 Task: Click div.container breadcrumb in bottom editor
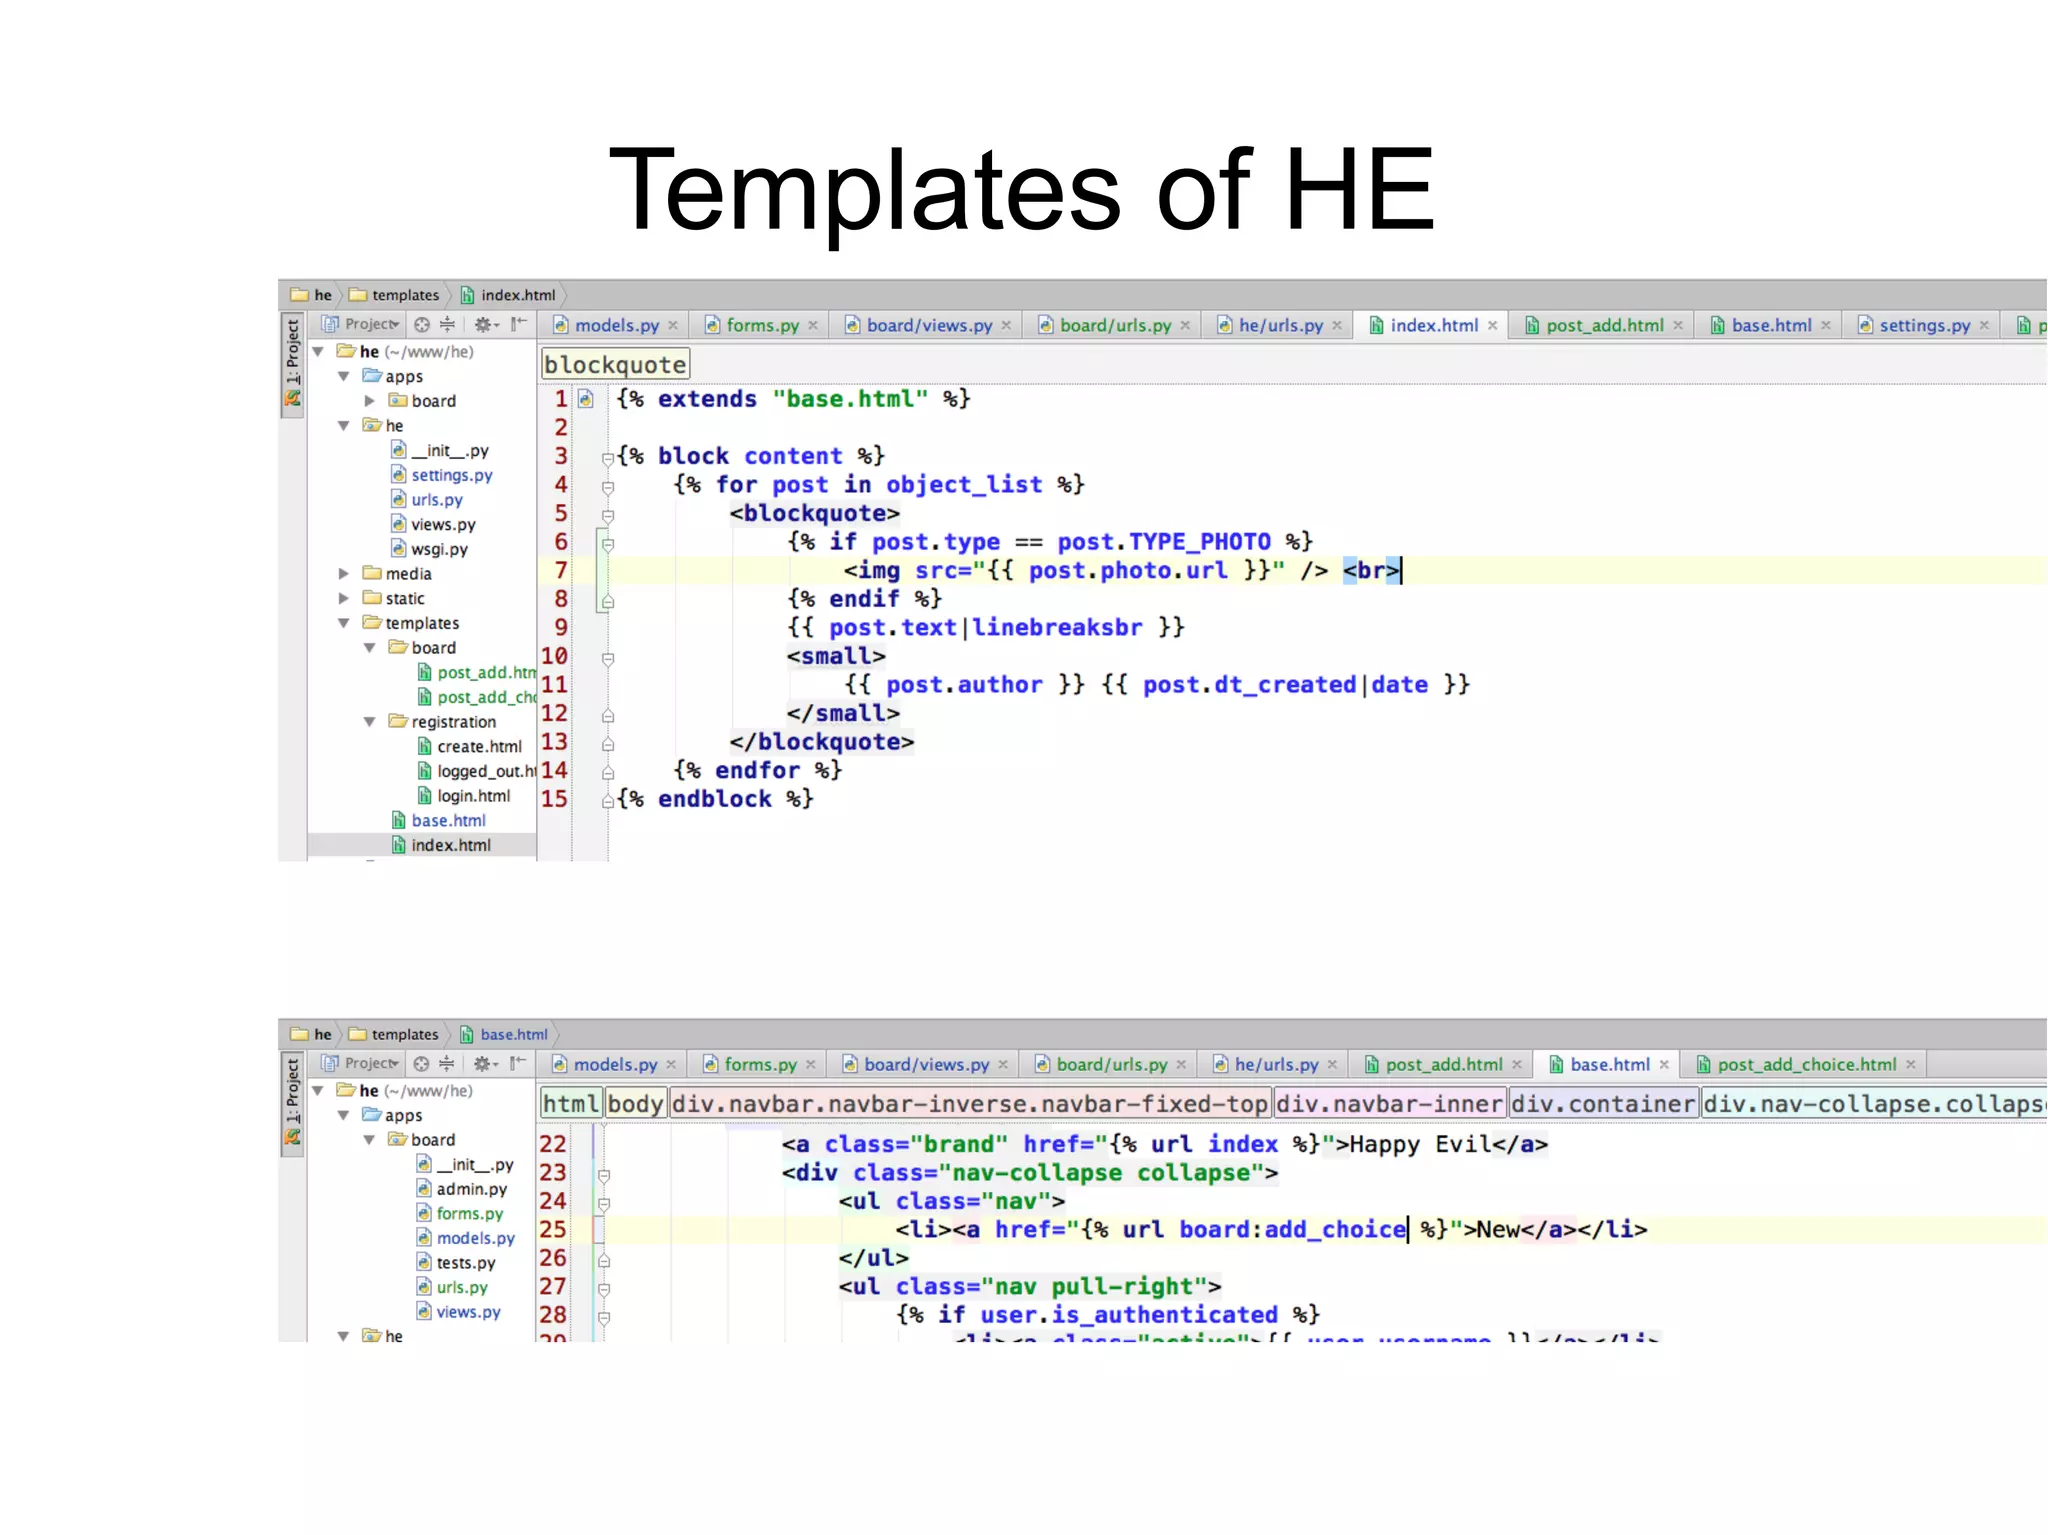coord(1603,1104)
